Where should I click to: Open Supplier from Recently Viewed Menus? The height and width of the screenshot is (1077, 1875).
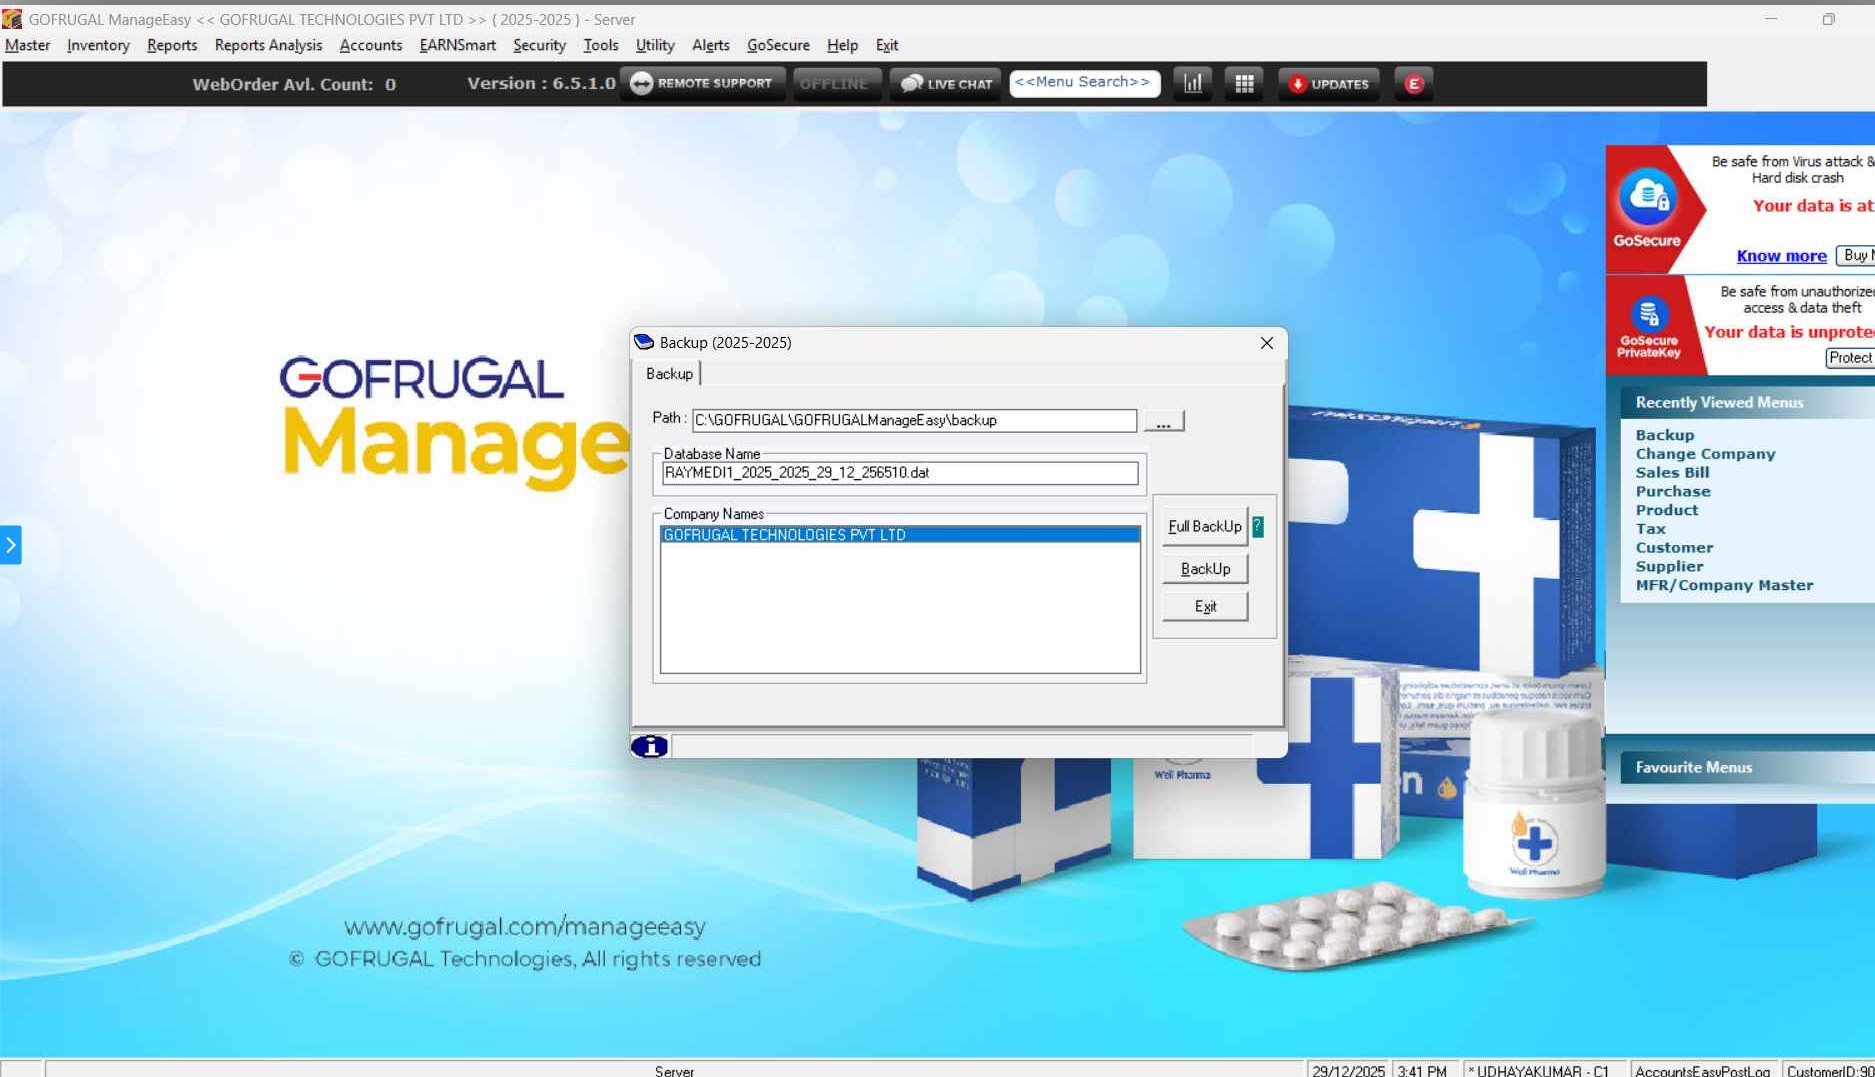click(1669, 567)
